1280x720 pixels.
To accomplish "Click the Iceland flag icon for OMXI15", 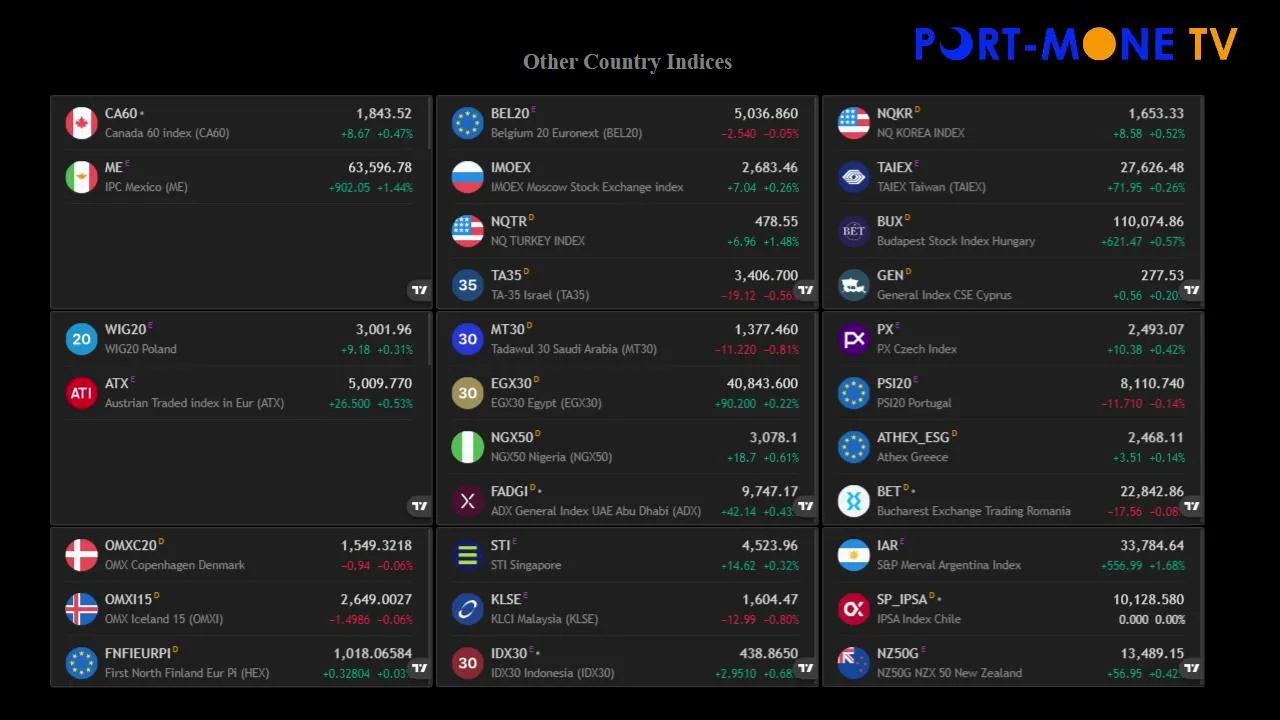I will click(x=81, y=609).
